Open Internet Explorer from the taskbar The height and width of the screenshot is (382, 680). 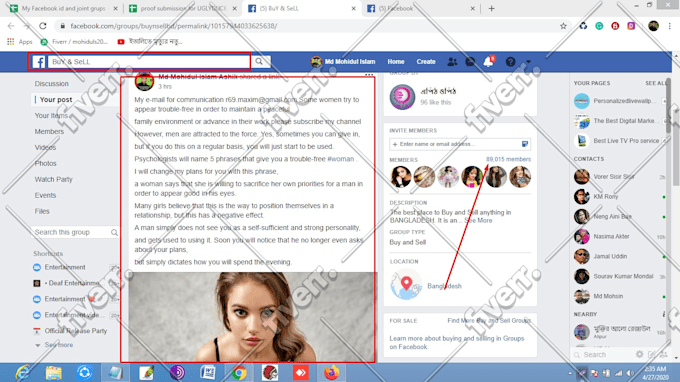pyautogui.click(x=22, y=372)
